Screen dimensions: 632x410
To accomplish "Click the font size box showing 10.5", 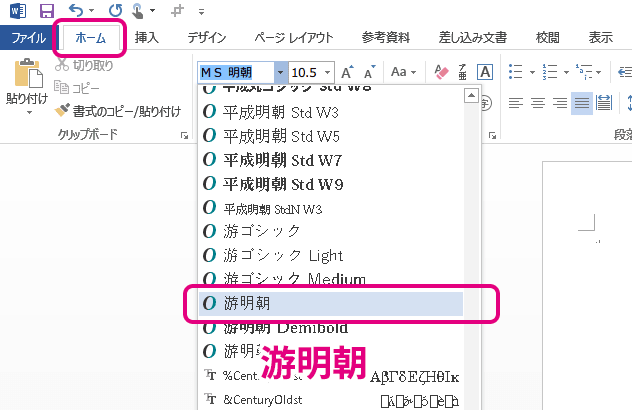I will pyautogui.click(x=305, y=73).
